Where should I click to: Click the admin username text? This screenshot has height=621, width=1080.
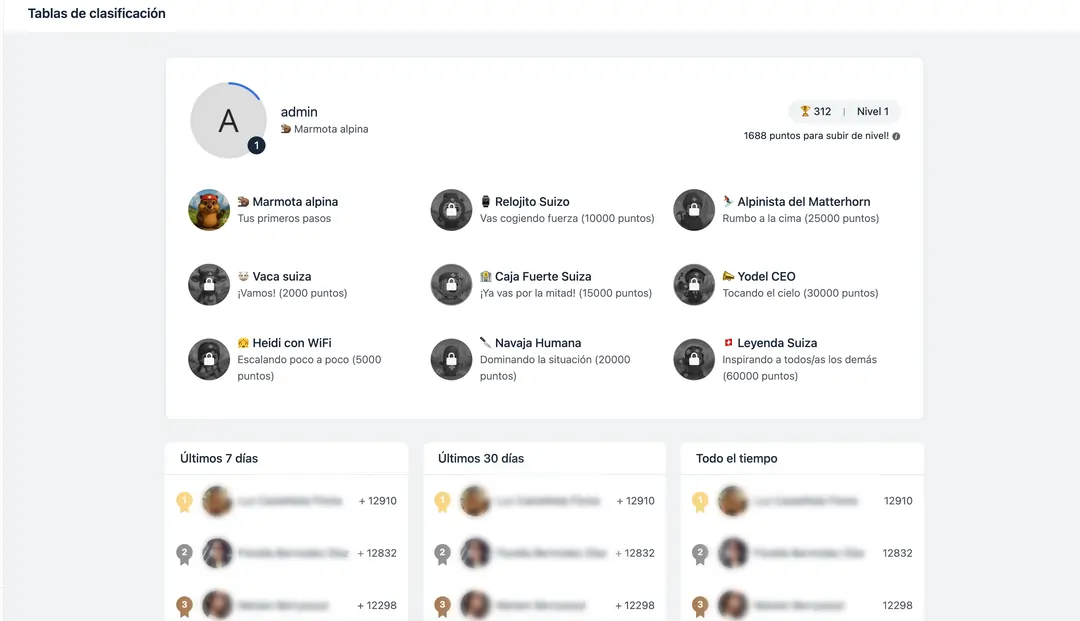299,112
